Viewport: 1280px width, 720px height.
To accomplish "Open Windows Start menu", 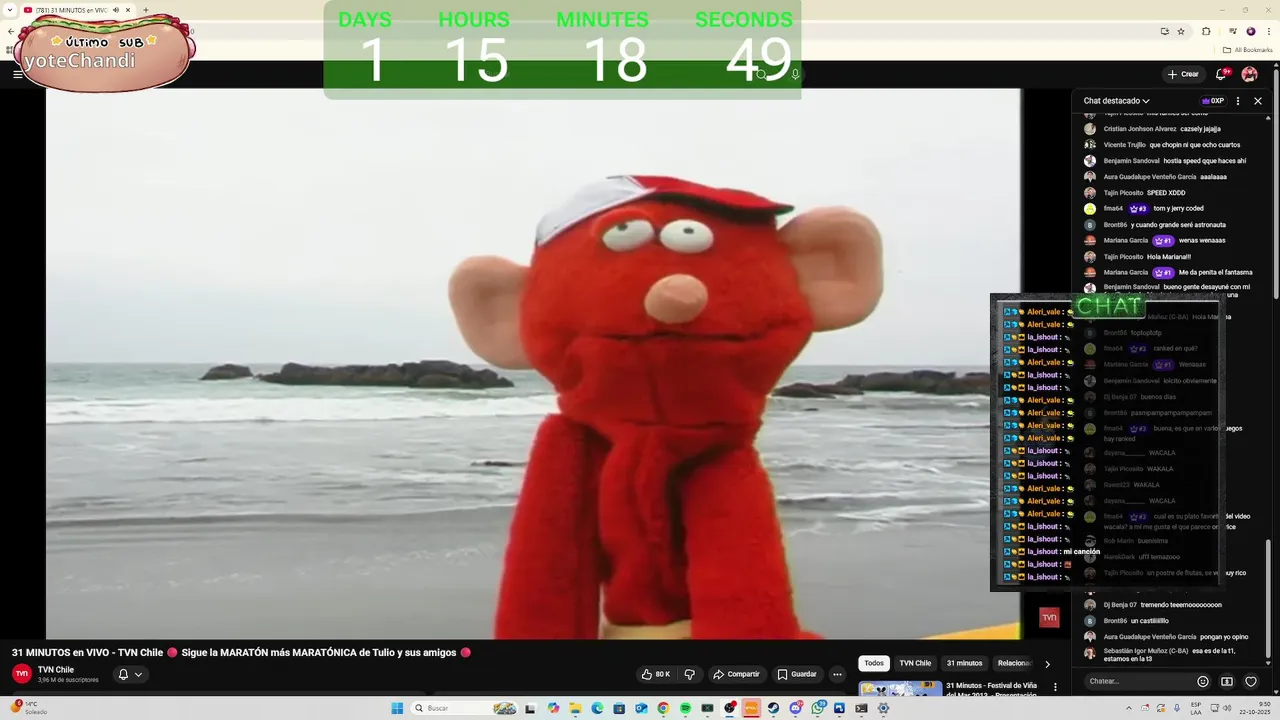I will tap(397, 708).
